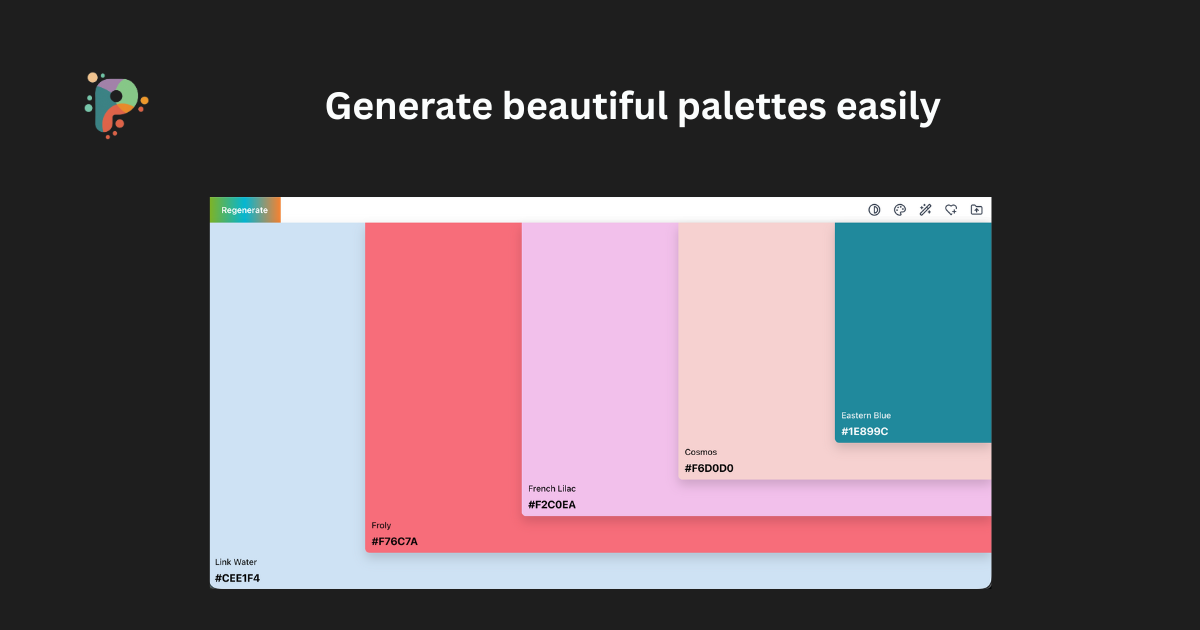1200x630 pixels.
Task: Select the Cosmos pink swatch
Action: click(x=755, y=330)
